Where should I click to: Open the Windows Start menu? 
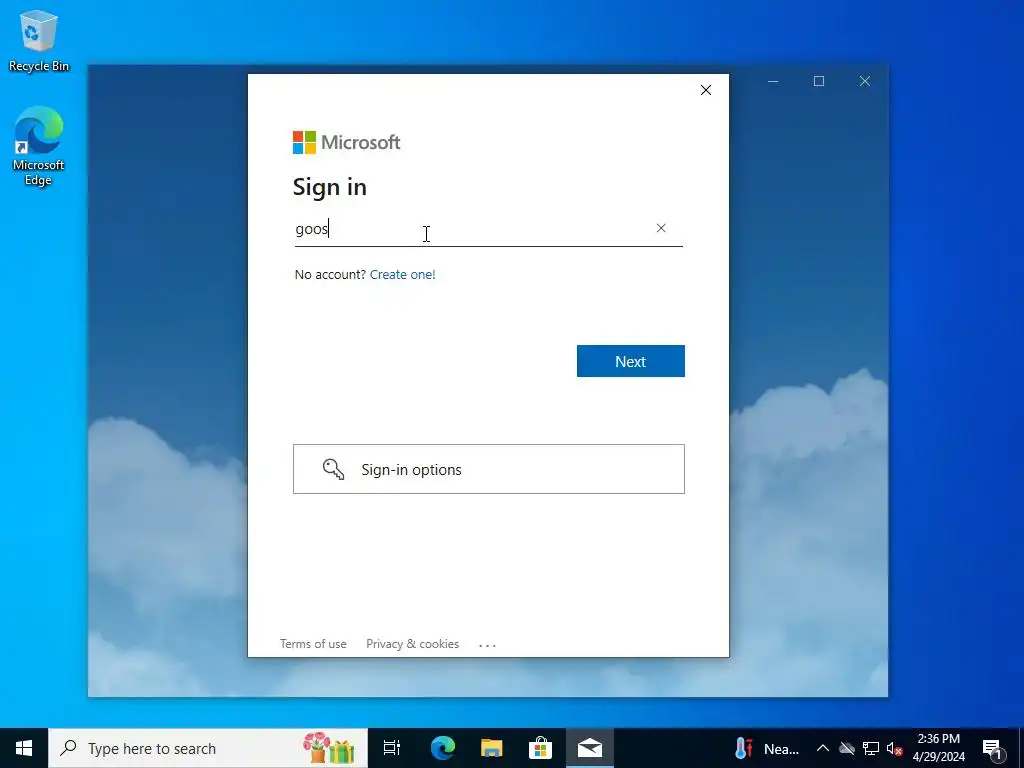(24, 748)
